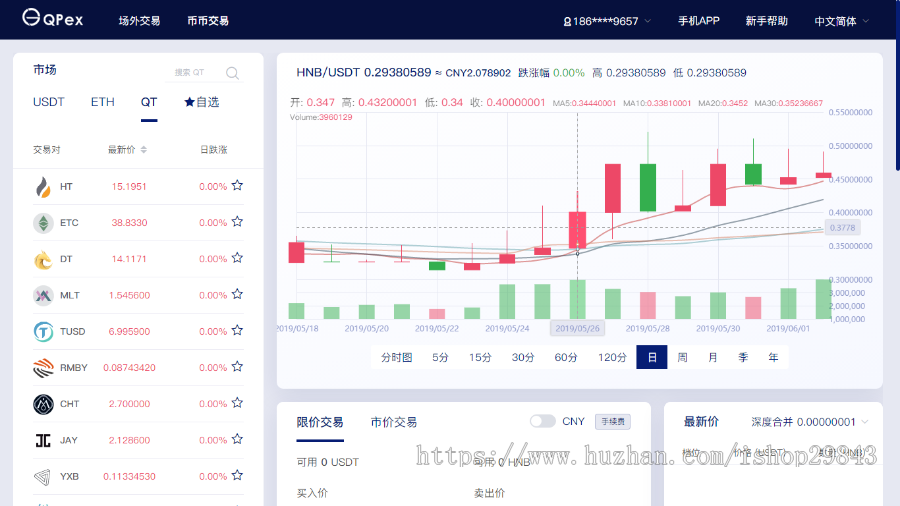Select 月 monthly chart interval
The image size is (900, 506).
[713, 357]
